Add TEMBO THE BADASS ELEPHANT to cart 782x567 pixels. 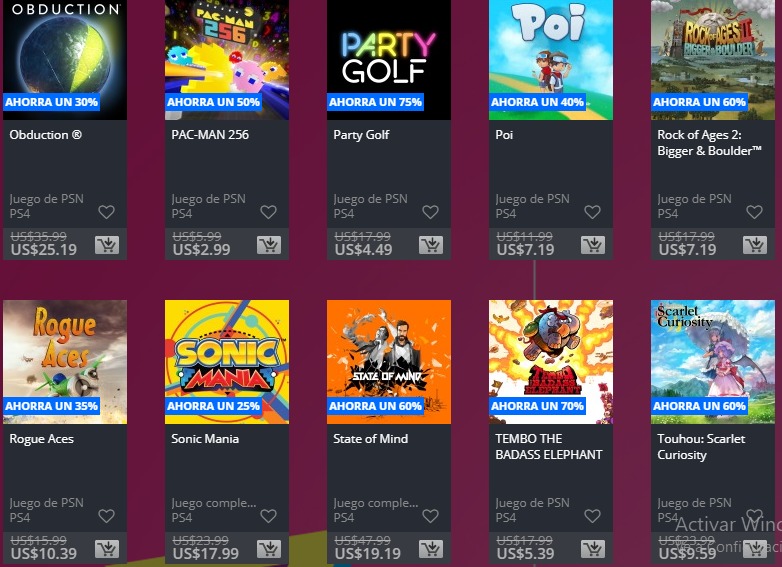point(593,549)
